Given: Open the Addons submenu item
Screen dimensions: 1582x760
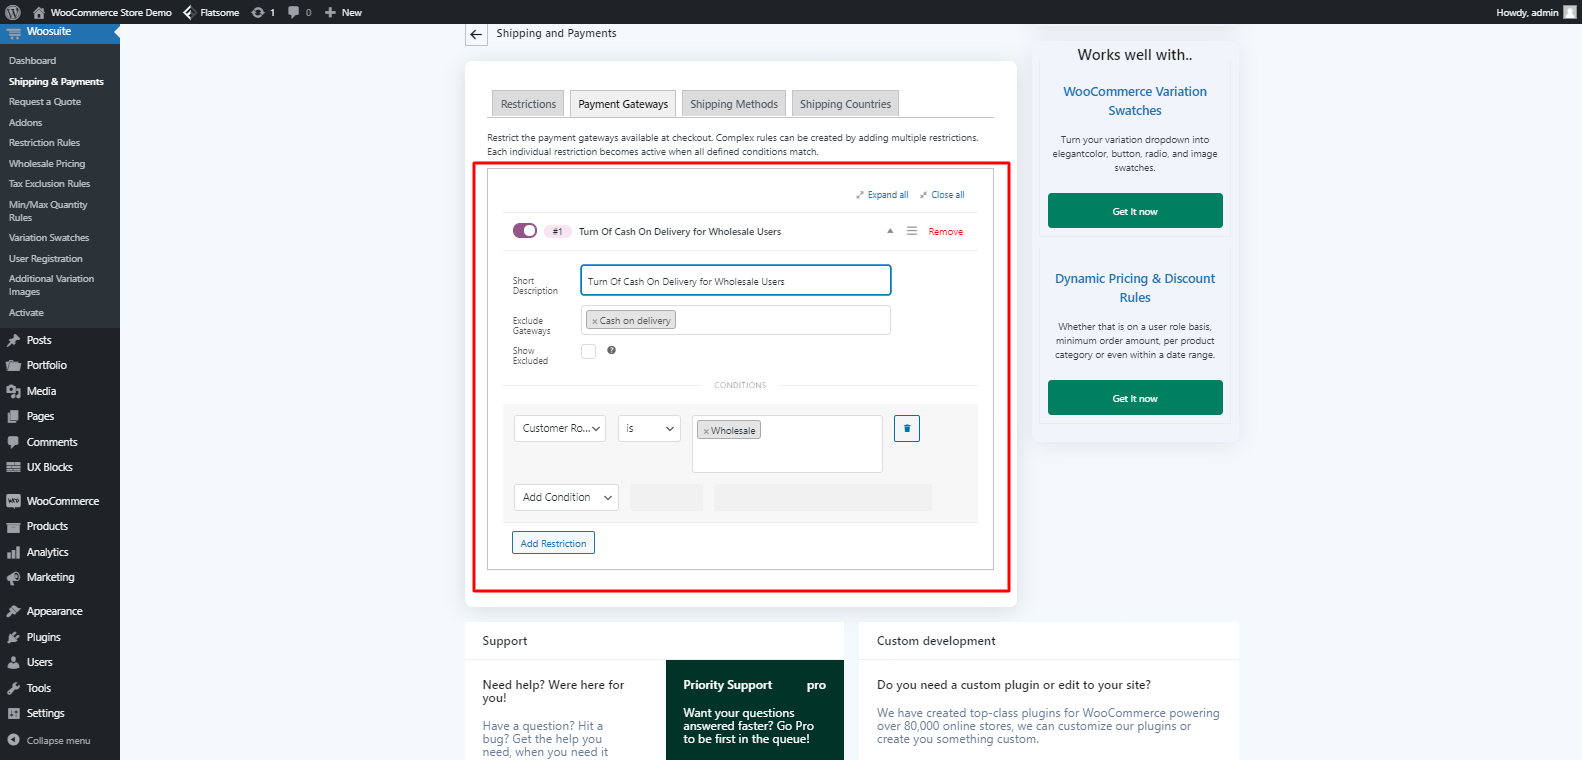Looking at the screenshot, I should 26,123.
